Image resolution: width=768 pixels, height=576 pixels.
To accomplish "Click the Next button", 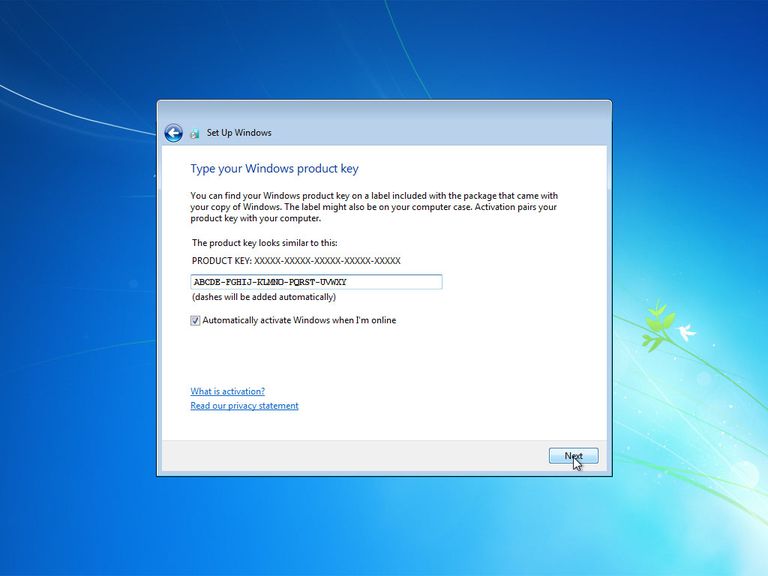I will [x=574, y=456].
